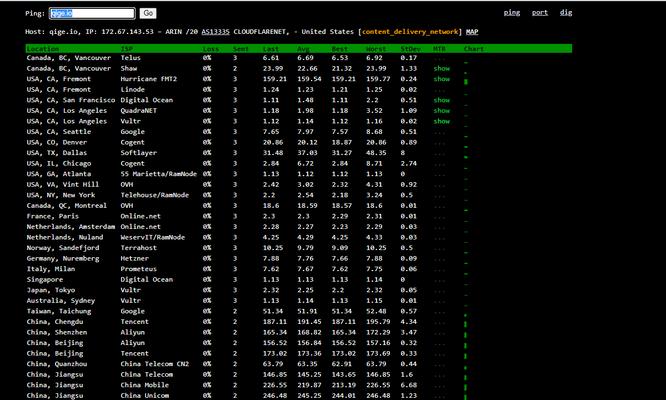Click the Italy, Milan location

[x=51, y=269]
